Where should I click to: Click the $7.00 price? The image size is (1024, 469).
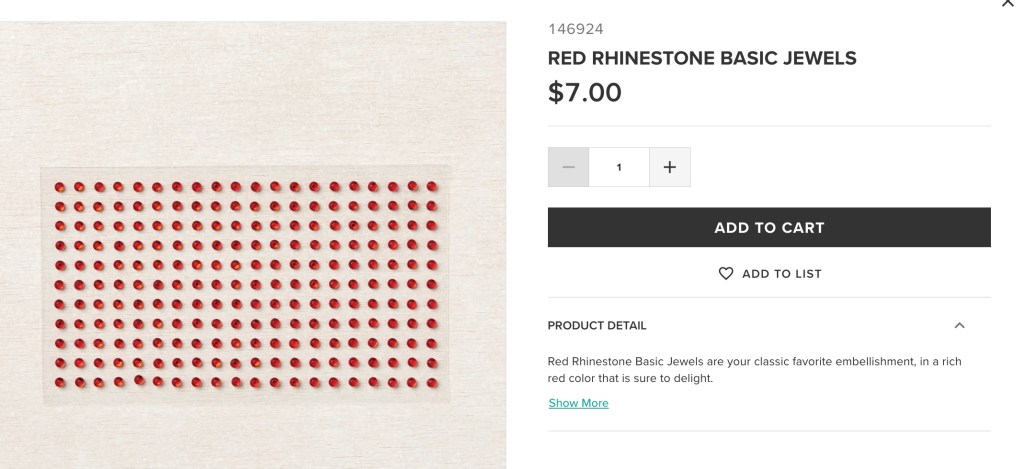tap(585, 93)
